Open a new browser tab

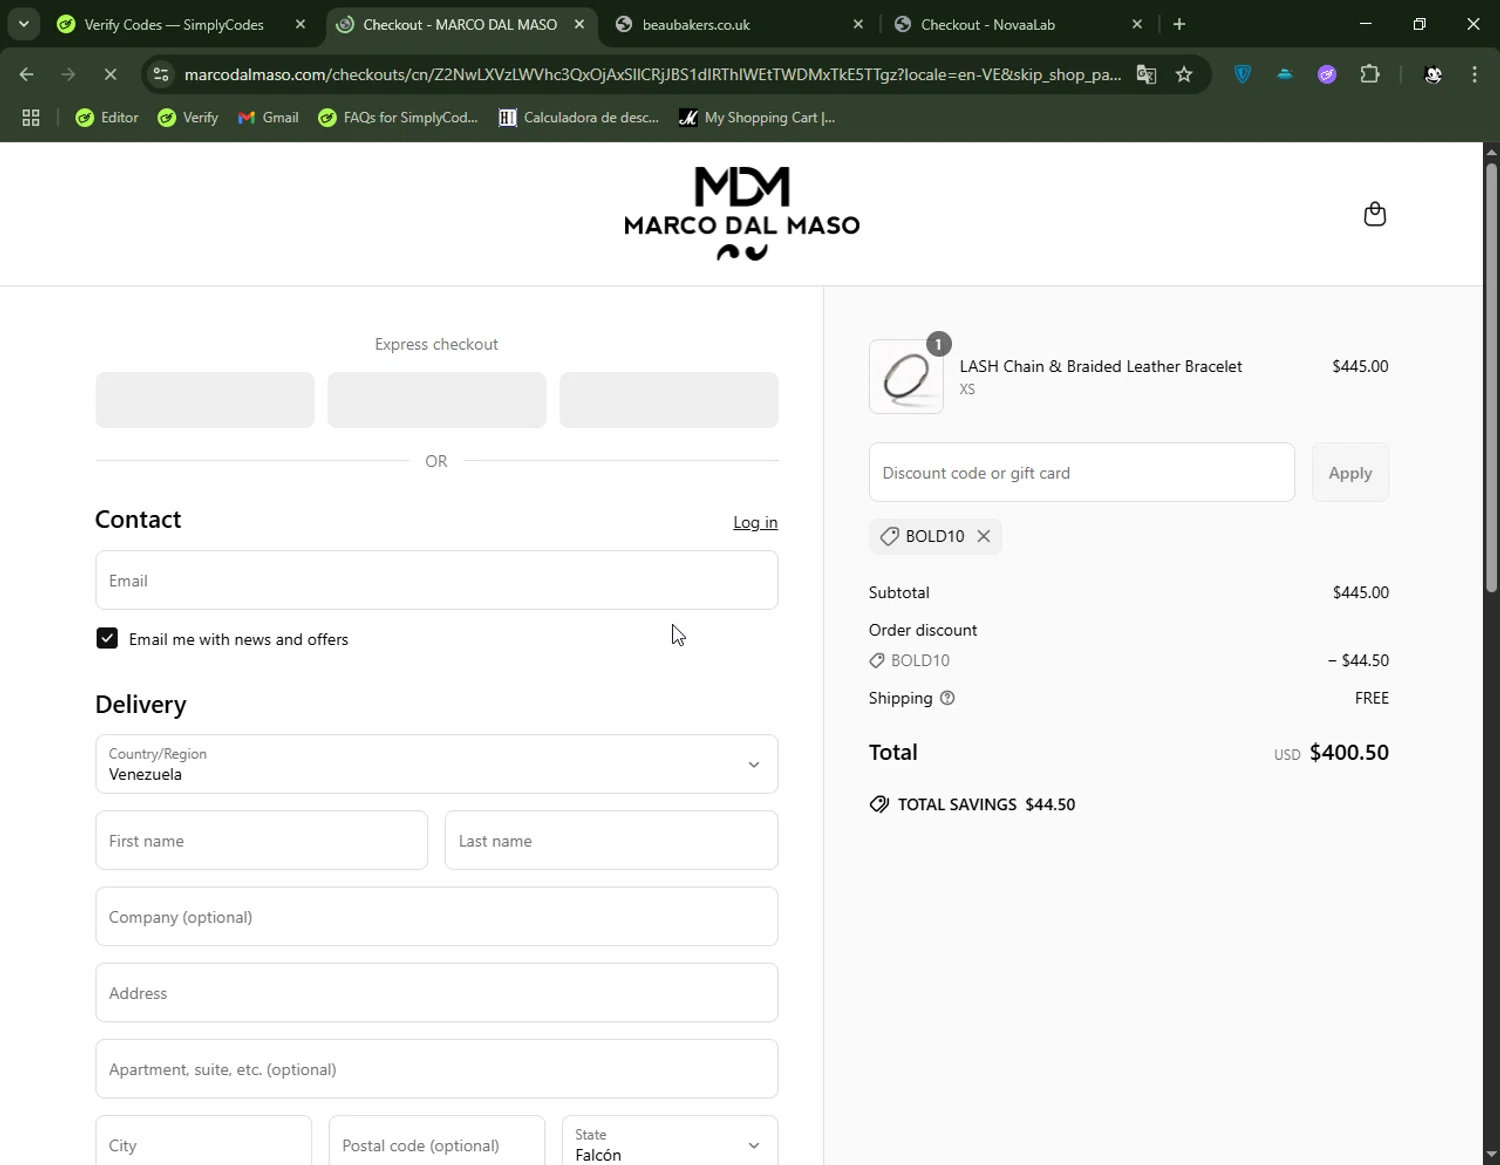pos(1179,24)
